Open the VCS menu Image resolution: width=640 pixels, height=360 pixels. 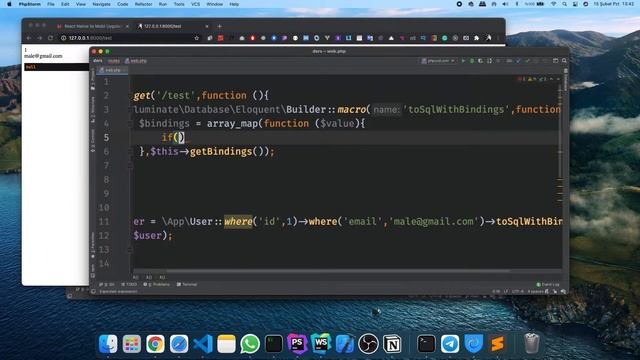(196, 4)
